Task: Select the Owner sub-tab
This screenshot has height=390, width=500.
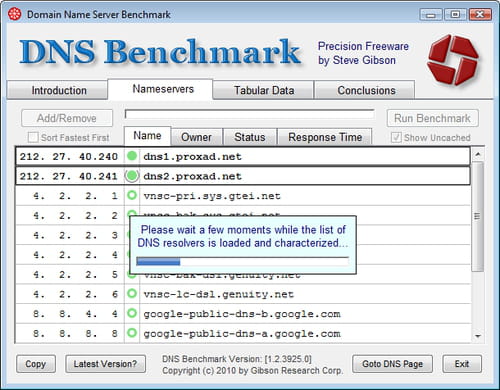Action: (196, 137)
